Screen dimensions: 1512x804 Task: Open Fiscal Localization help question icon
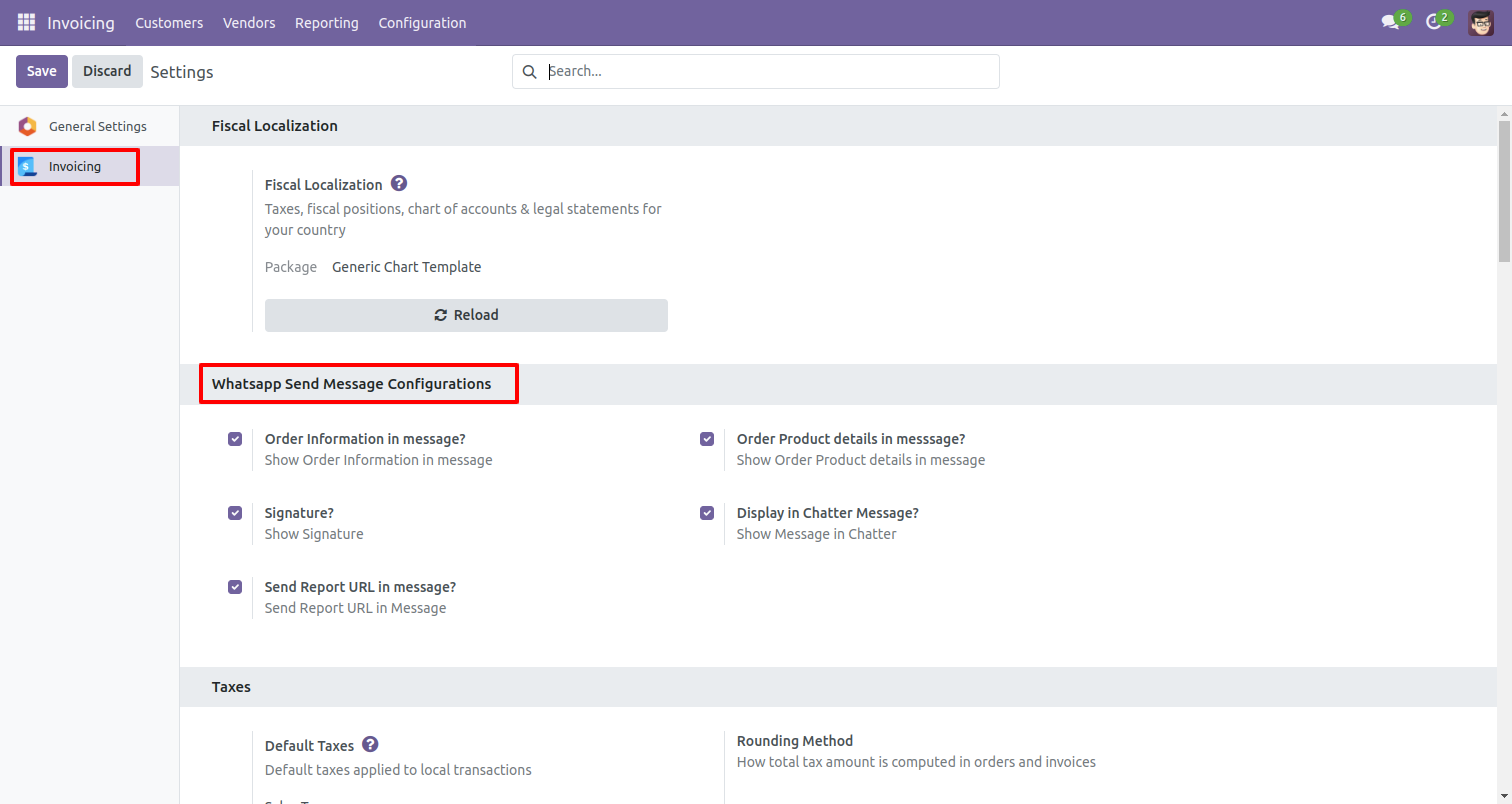399,183
